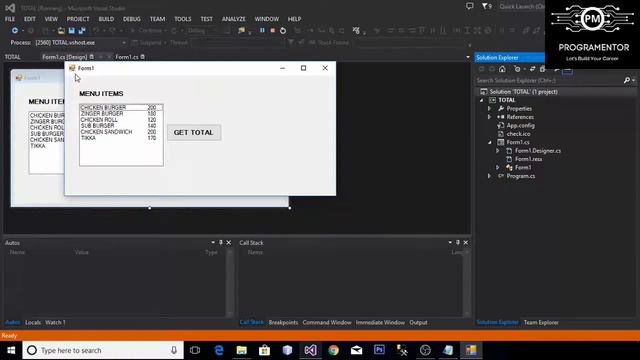Viewport: 640px width, 360px height.
Task: Open the document tabs overflow dropdown
Action: 468,57
